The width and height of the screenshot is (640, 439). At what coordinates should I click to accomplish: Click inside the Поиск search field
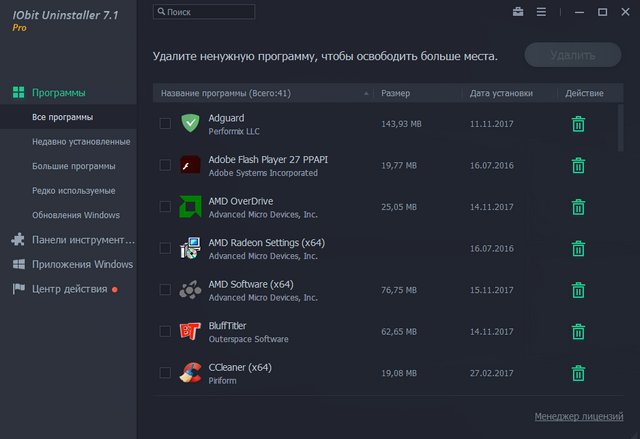(209, 12)
